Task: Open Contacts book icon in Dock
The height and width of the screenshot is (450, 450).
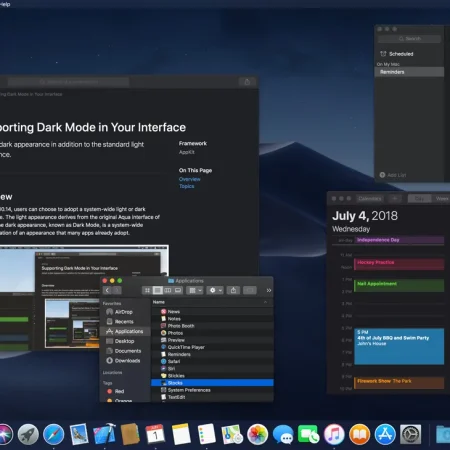Action: 130,434
